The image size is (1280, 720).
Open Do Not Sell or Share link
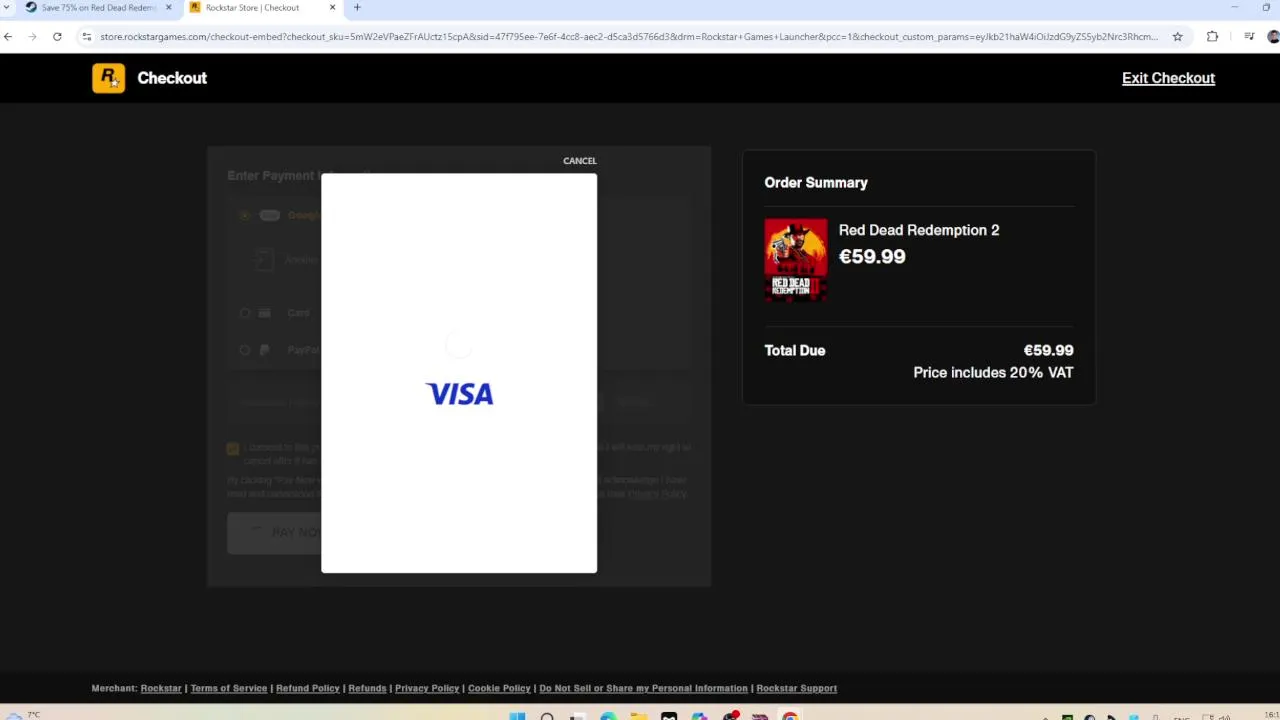(x=643, y=688)
